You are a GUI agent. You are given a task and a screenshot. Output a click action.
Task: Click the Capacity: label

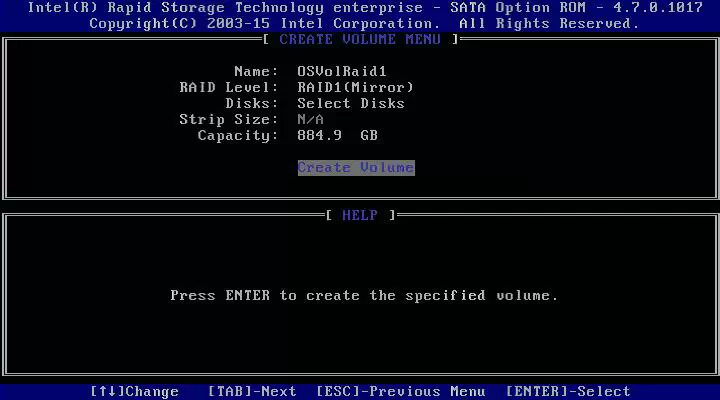[238, 135]
